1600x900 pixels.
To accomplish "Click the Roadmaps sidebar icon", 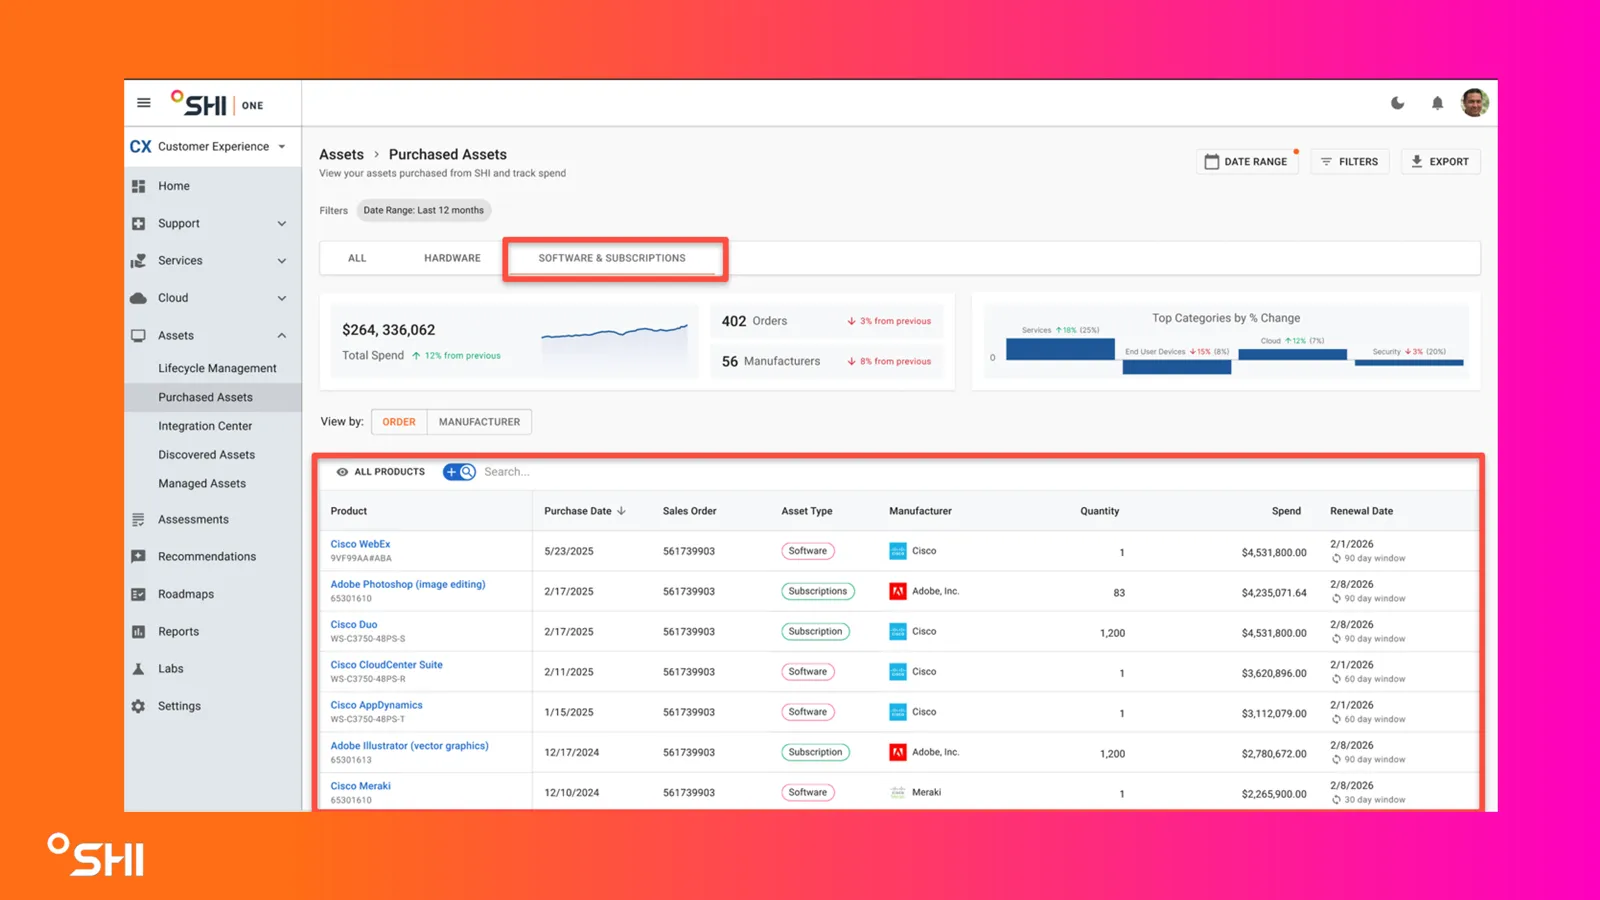I will [x=139, y=594].
